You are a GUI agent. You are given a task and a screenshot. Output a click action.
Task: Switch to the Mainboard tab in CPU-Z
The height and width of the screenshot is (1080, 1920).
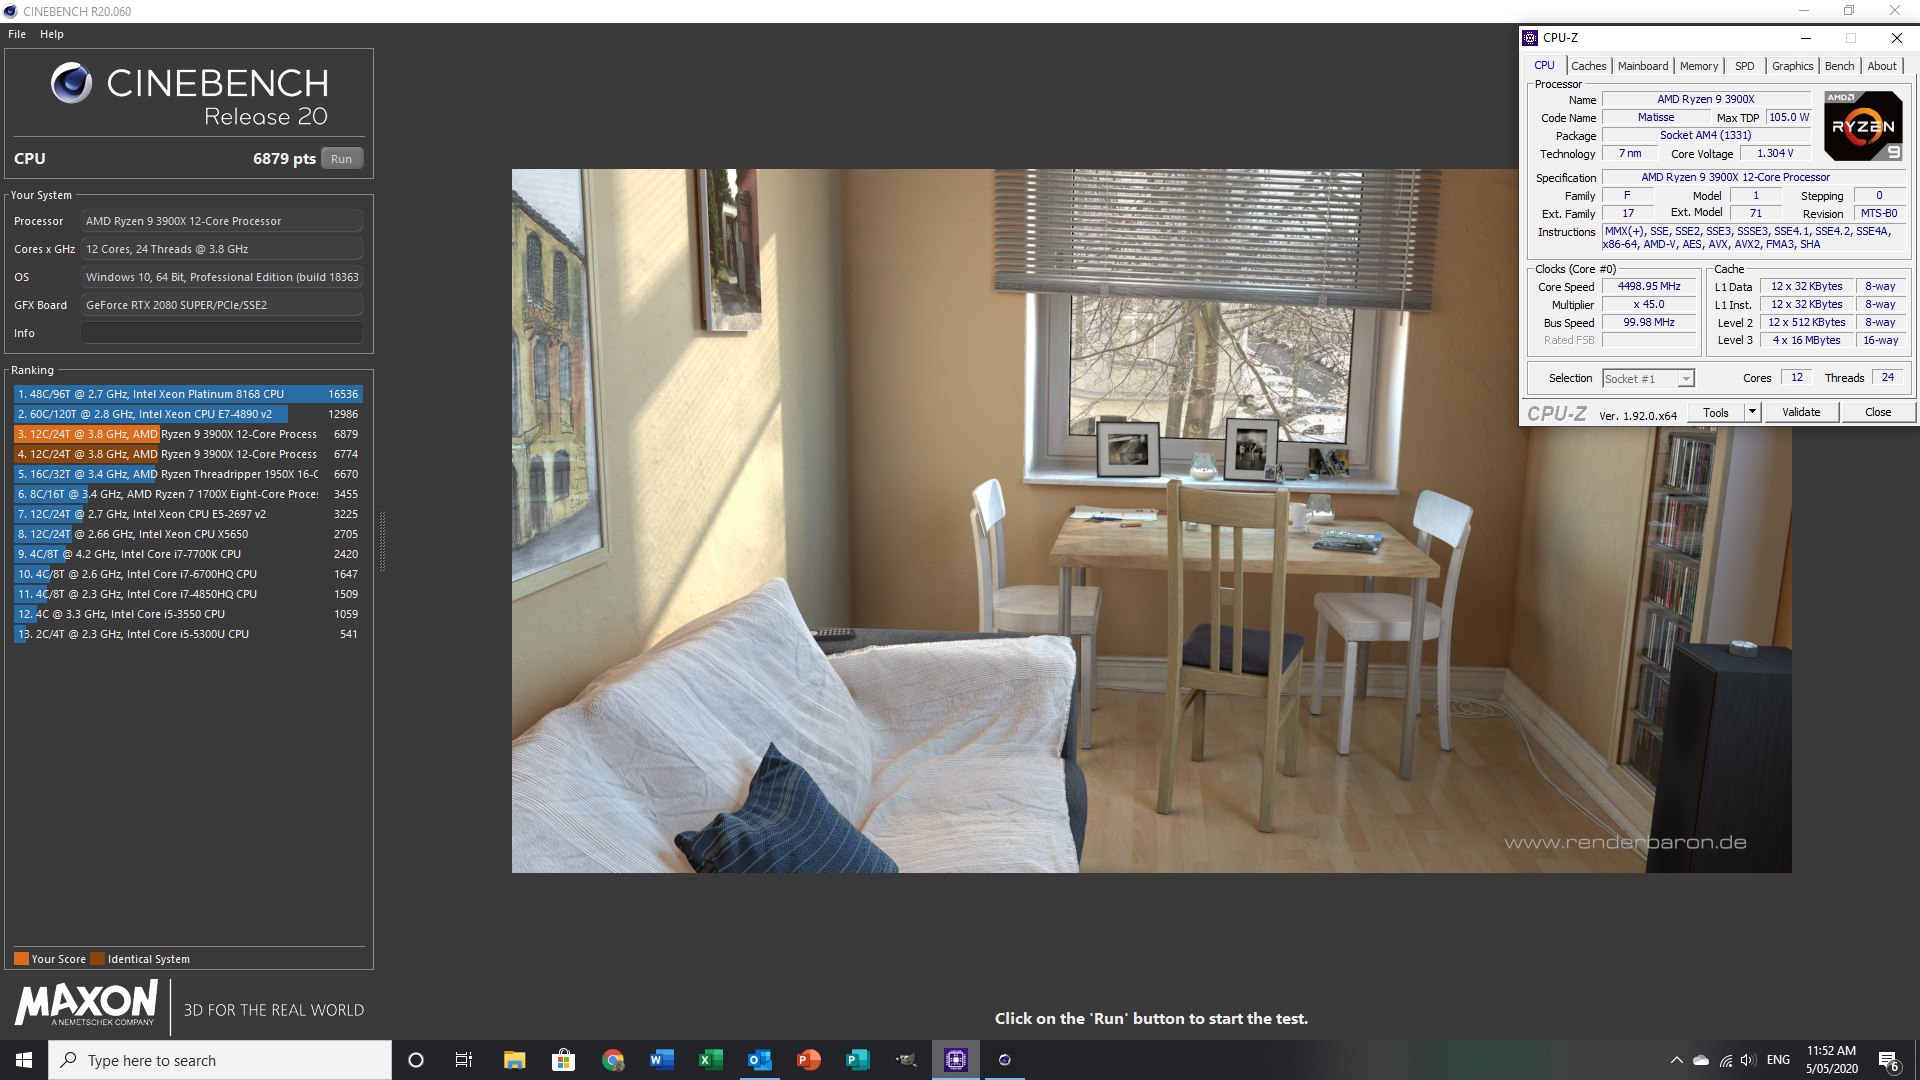click(1643, 66)
